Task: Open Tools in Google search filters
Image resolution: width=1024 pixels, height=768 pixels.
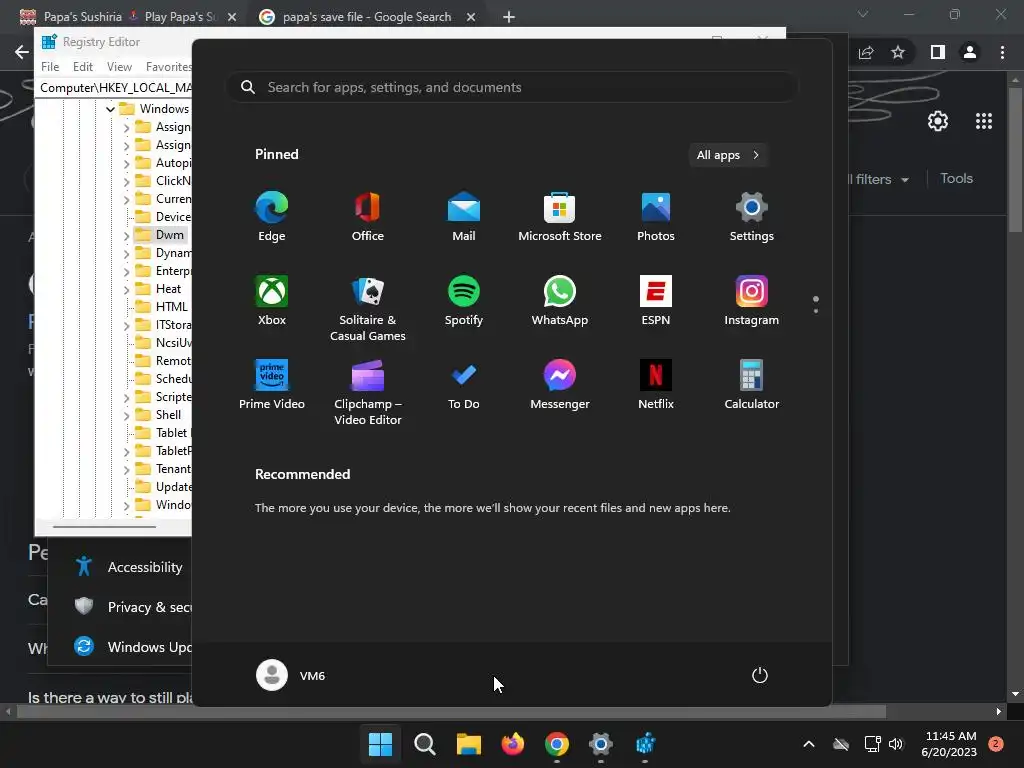Action: 956,178
